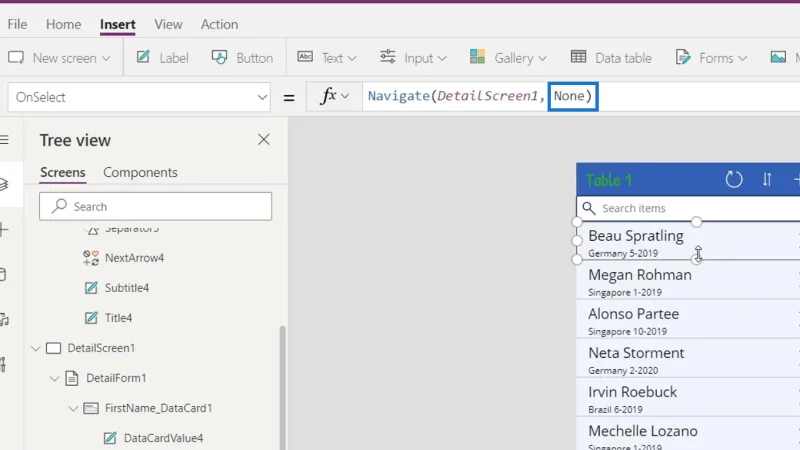Collapse the DetailScreen1 node
800x450 pixels.
point(36,348)
